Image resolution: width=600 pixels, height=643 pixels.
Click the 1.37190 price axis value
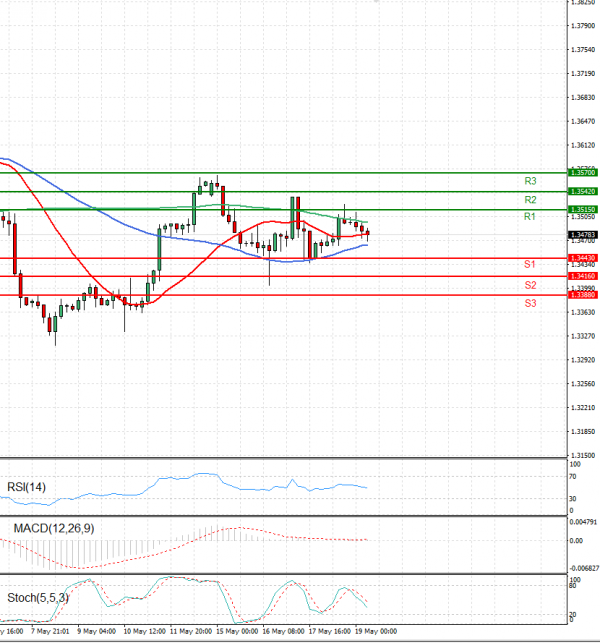[x=583, y=73]
